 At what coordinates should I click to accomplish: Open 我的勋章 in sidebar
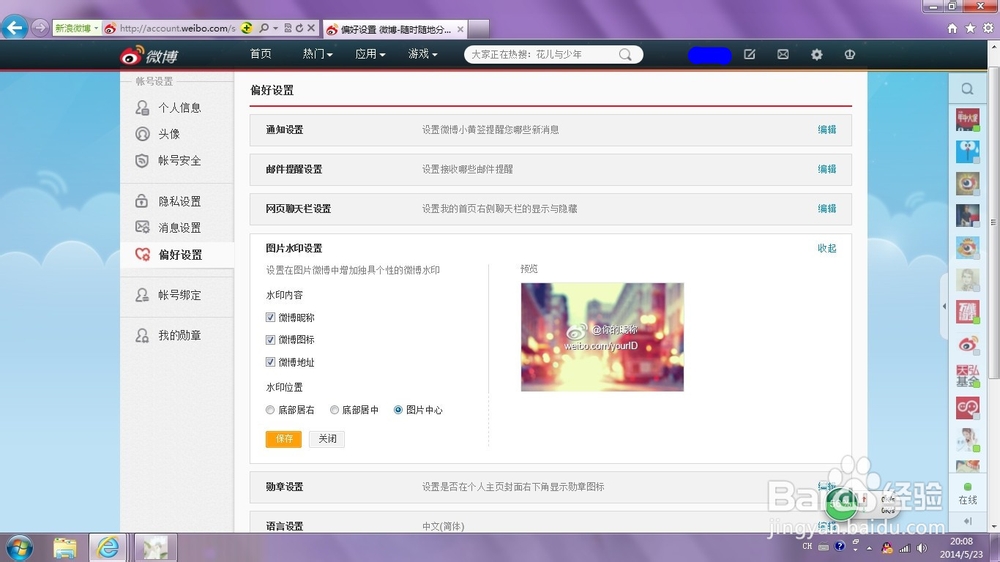(177, 336)
